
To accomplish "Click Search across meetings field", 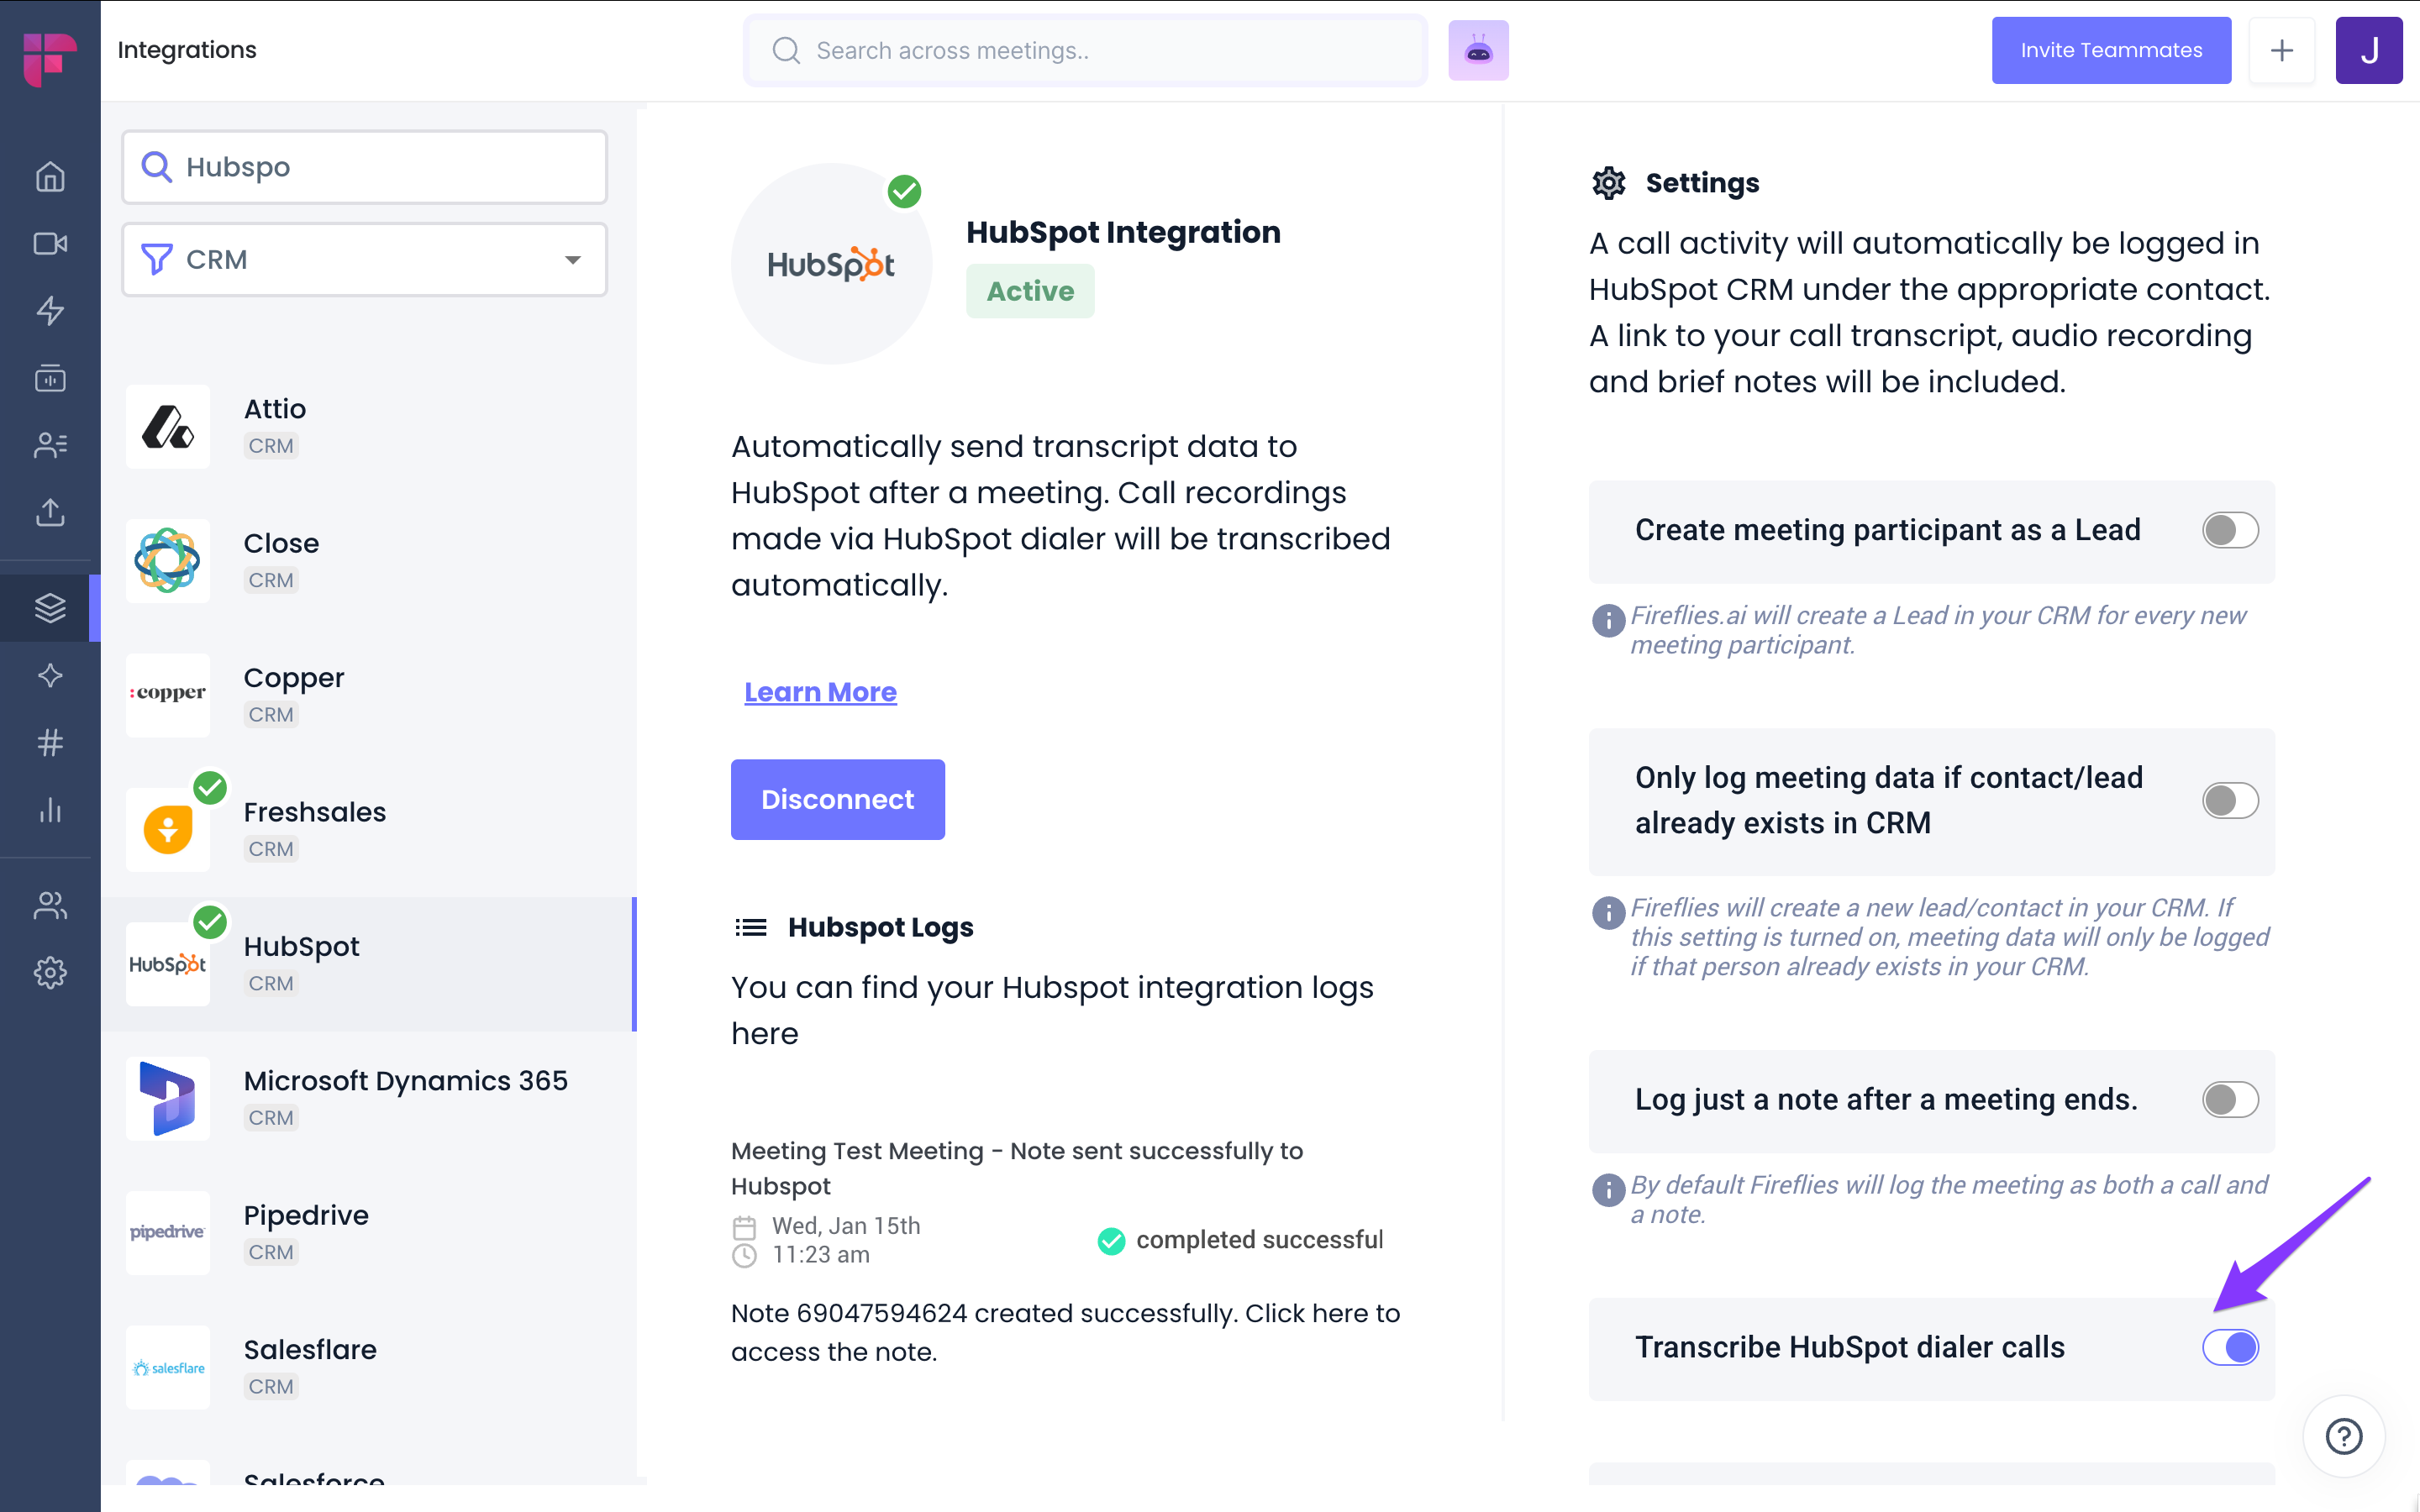I will [x=1085, y=50].
